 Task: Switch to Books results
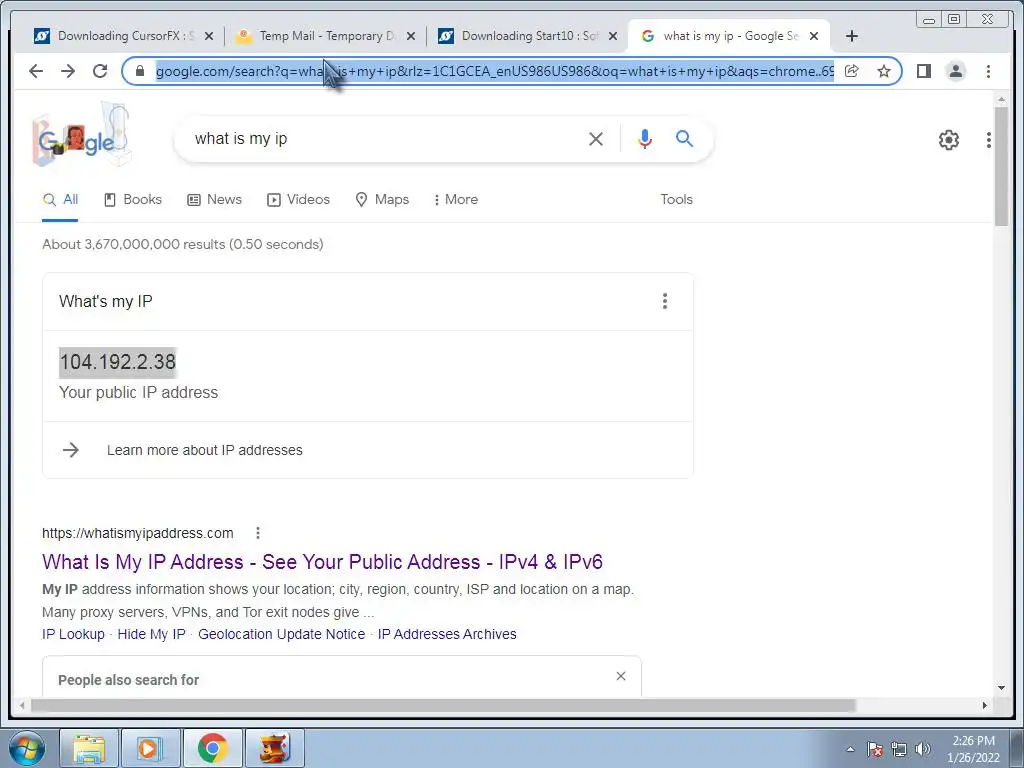coord(133,200)
